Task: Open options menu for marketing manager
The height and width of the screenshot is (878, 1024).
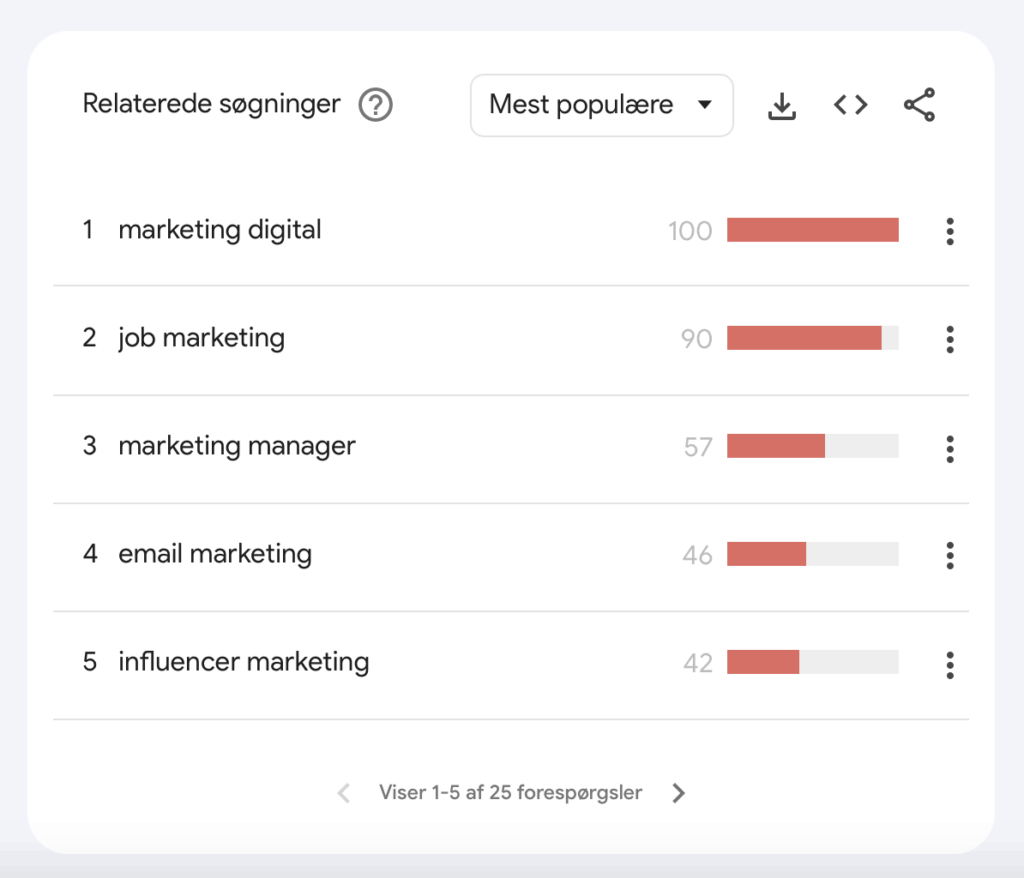Action: [x=949, y=448]
